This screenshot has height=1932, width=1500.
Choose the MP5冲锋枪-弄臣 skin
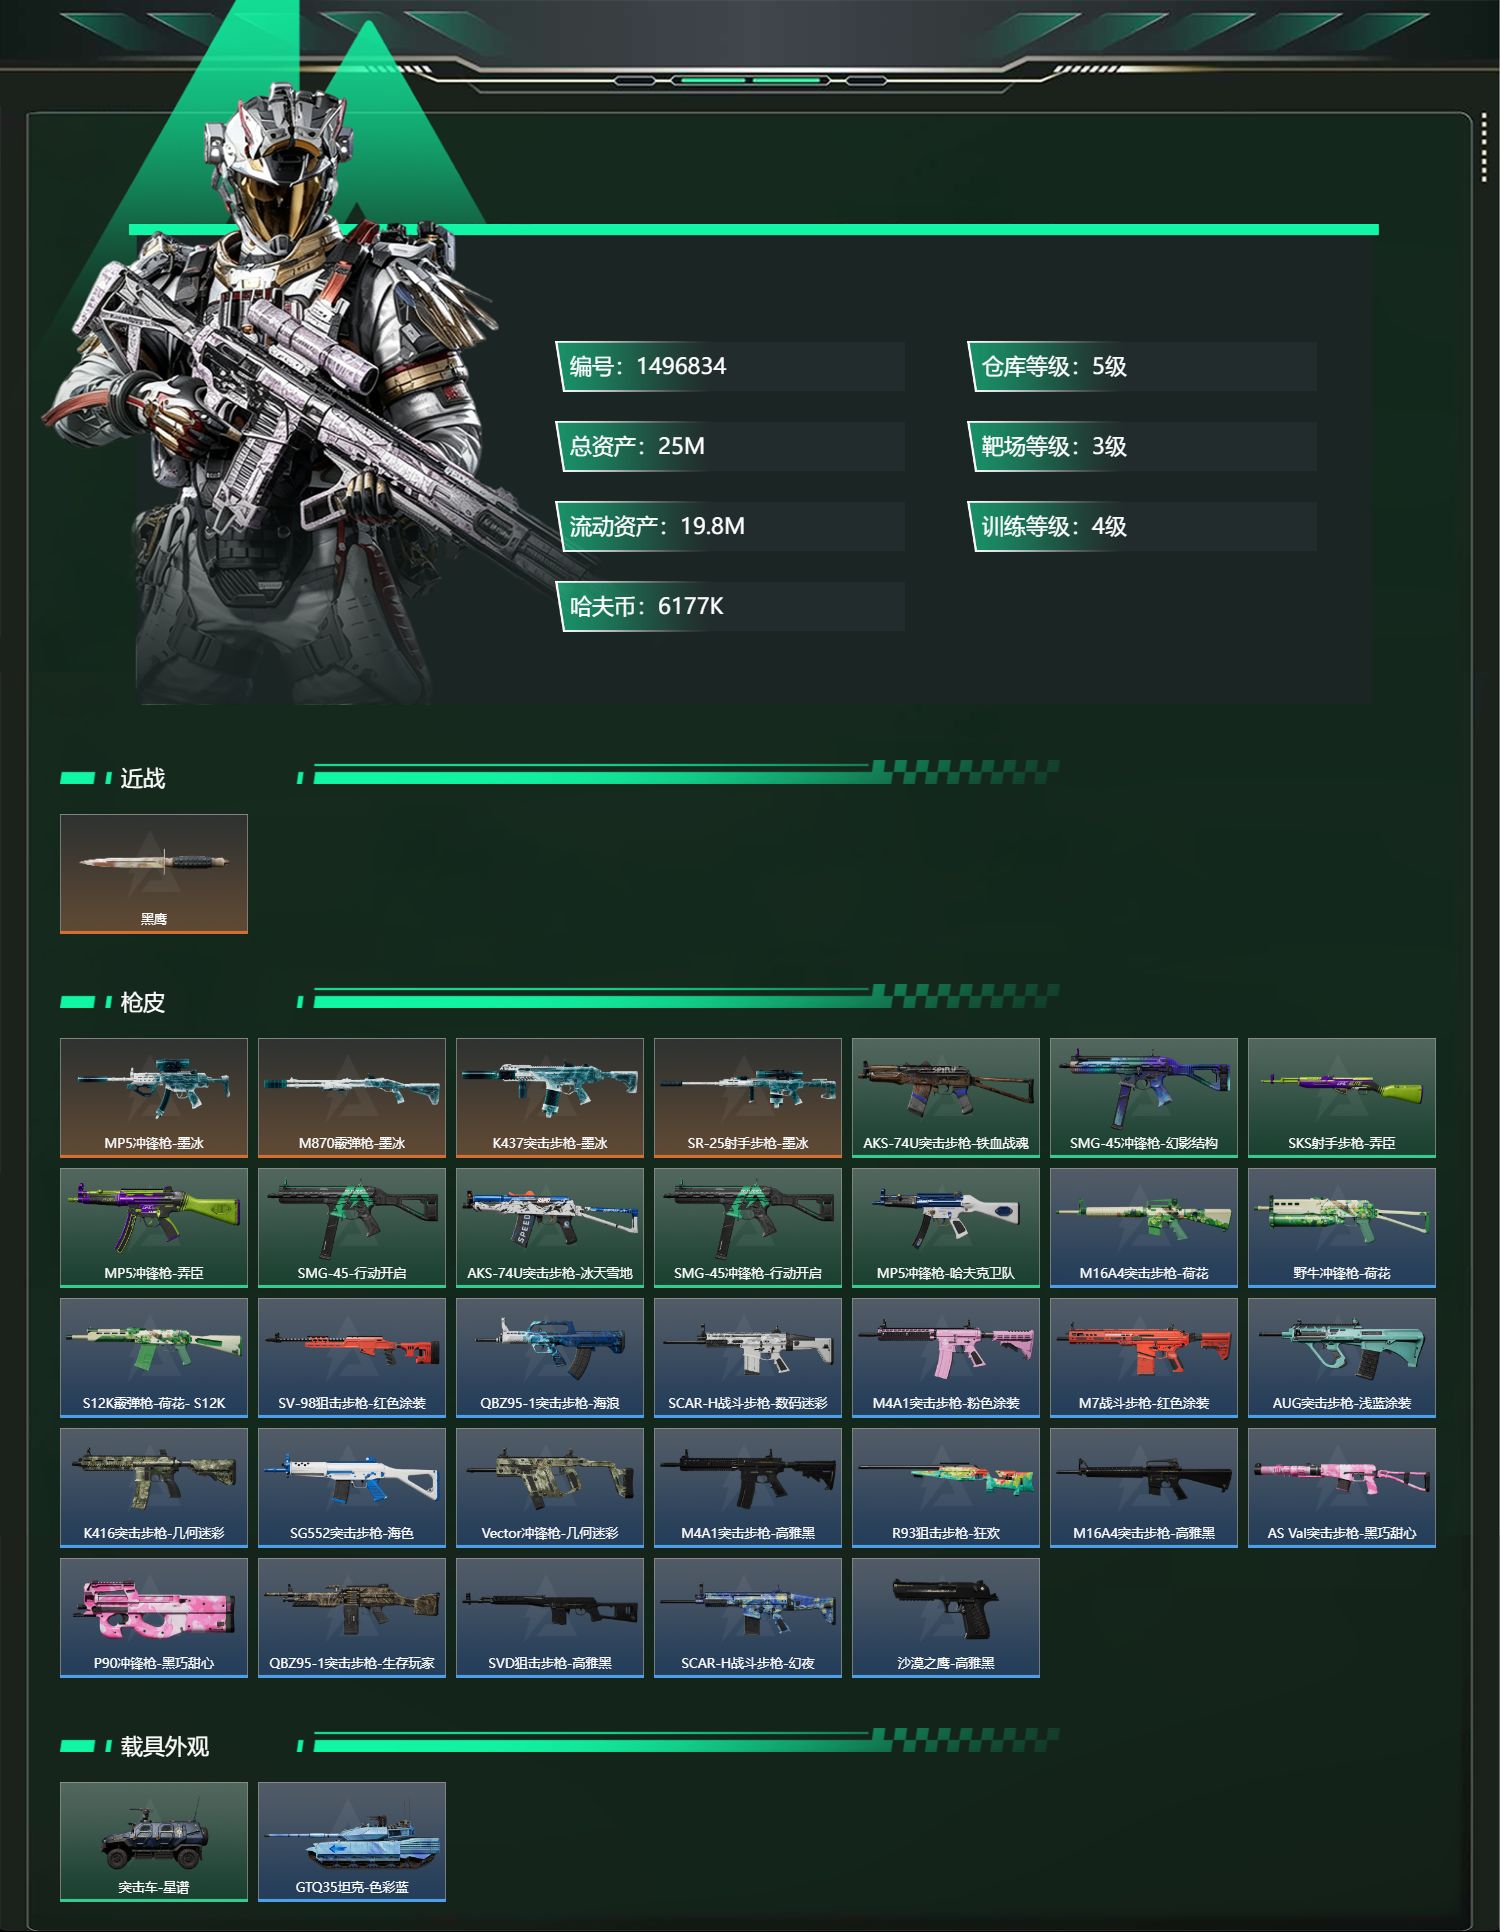pyautogui.click(x=154, y=1228)
